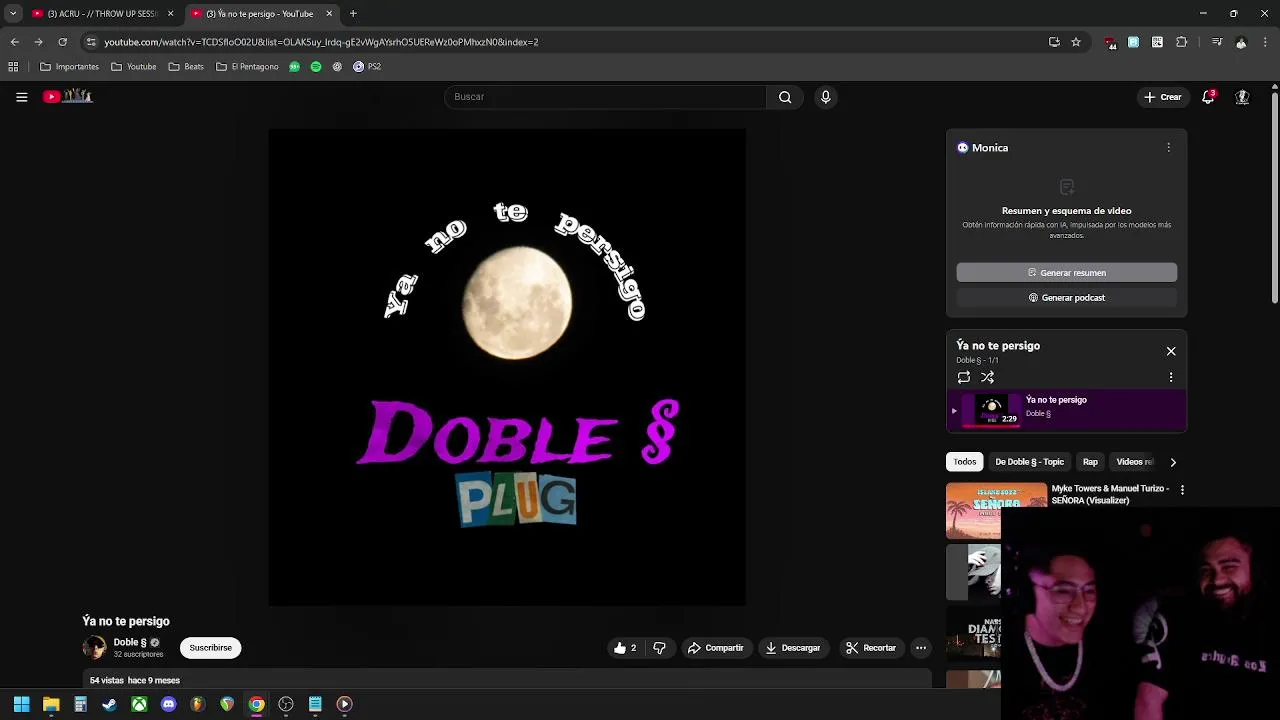Image resolution: width=1280 pixels, height=720 pixels.
Task: Open the YouTube notifications bell
Action: 1208,97
